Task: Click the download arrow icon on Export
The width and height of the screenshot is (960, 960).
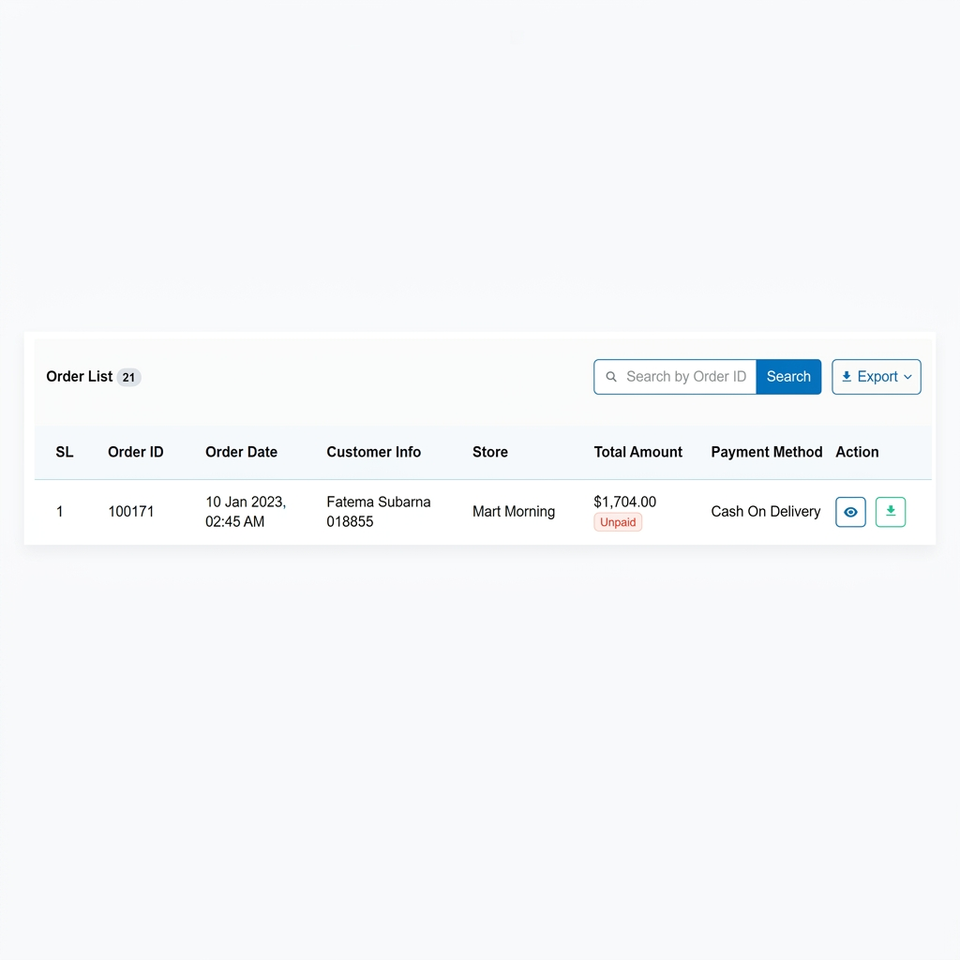Action: [x=846, y=377]
